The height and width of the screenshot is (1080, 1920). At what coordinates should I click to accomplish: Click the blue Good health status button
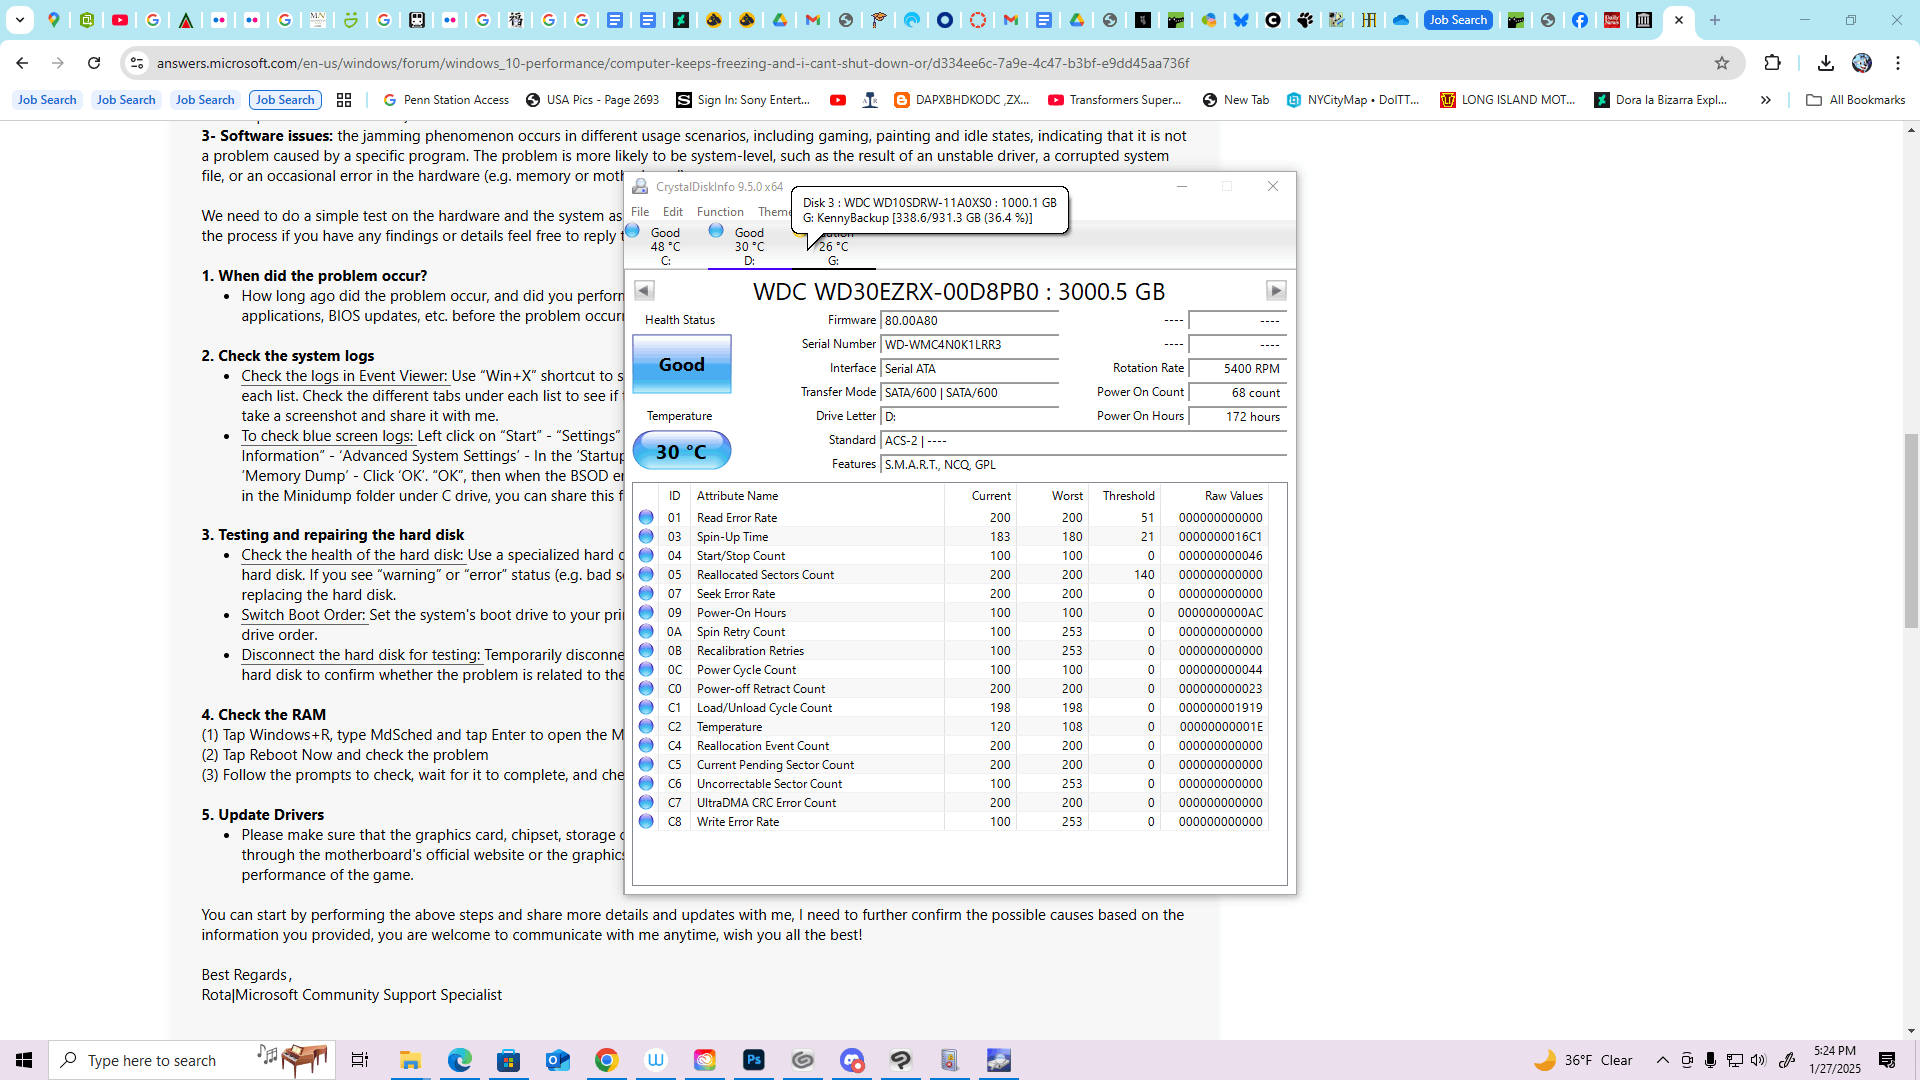tap(681, 365)
